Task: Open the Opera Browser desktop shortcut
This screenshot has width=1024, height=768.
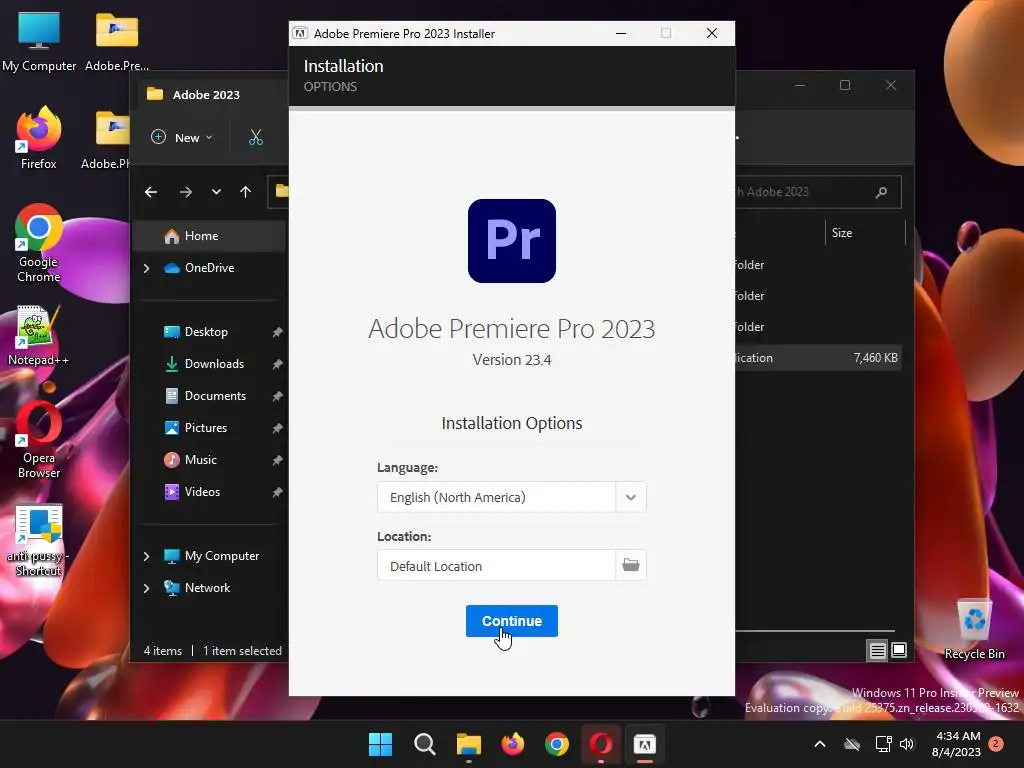Action: point(39,440)
